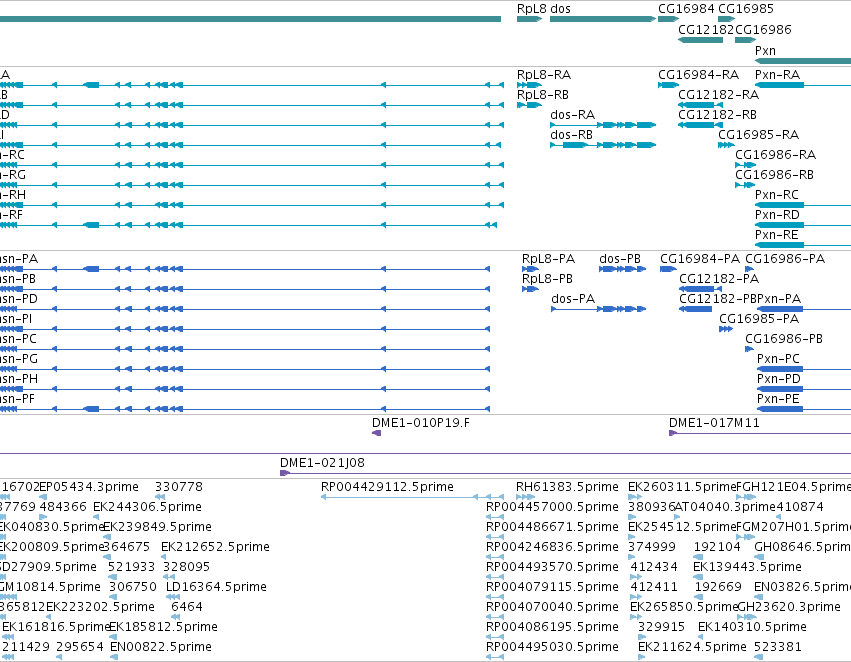The image size is (851, 662).
Task: Open the Pxn-PD feature
Action: coord(779,379)
